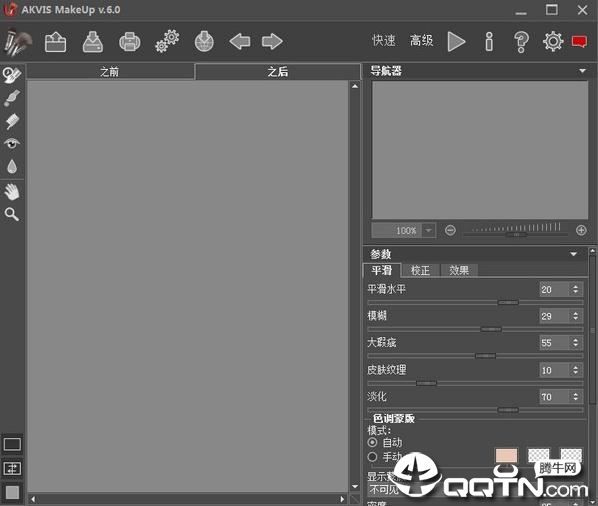Click the 皮肤纹理 slider track
This screenshot has width=598, height=506.
click(475, 383)
